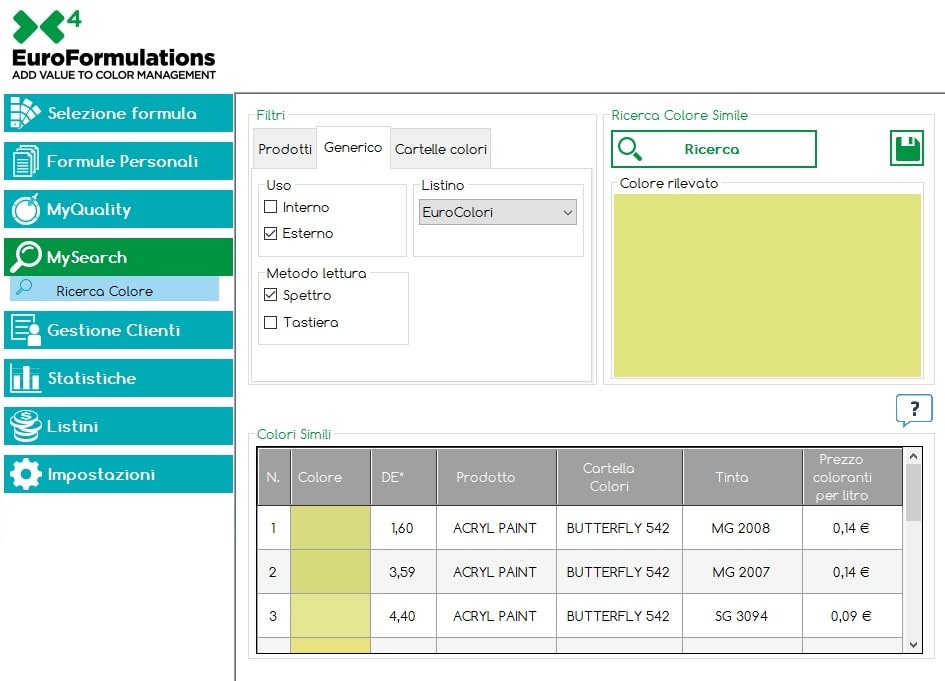This screenshot has height=681, width=945.
Task: Sort by the DE* column header
Action: click(404, 477)
